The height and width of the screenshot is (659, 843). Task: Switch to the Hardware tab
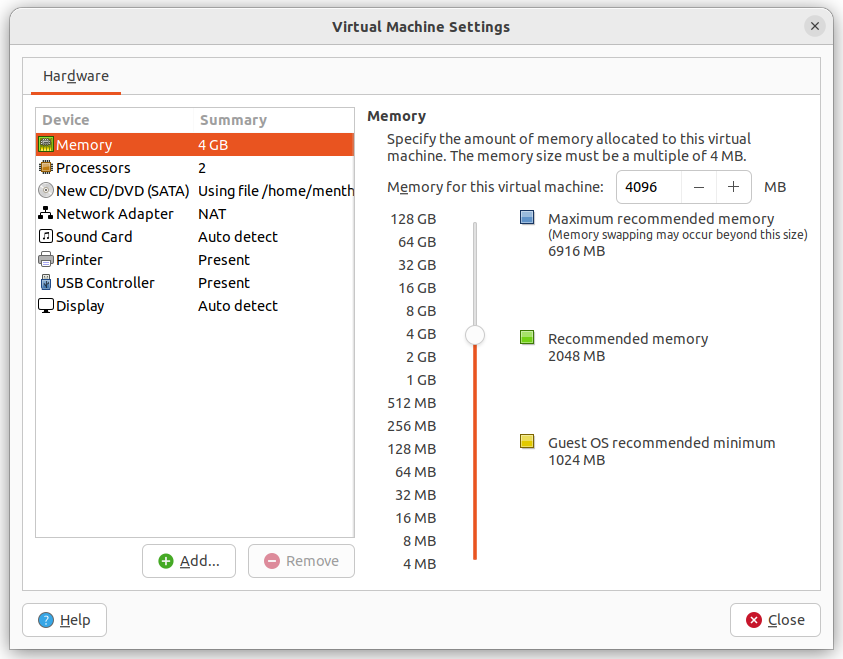pyautogui.click(x=75, y=76)
